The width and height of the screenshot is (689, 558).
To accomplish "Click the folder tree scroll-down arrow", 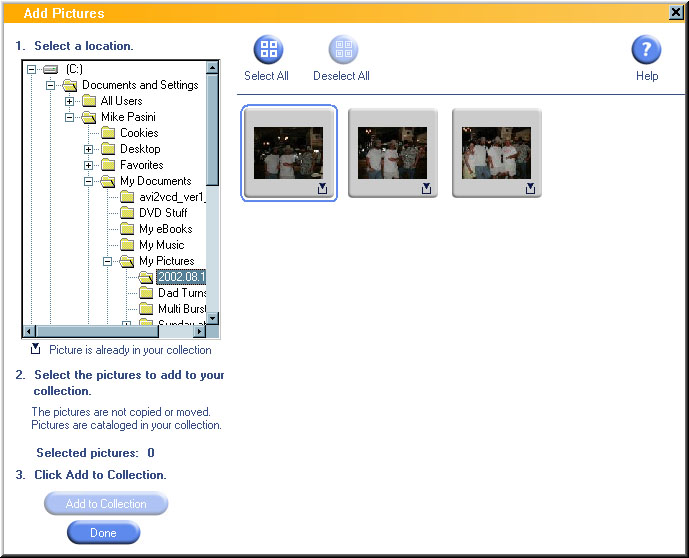I will click(213, 317).
